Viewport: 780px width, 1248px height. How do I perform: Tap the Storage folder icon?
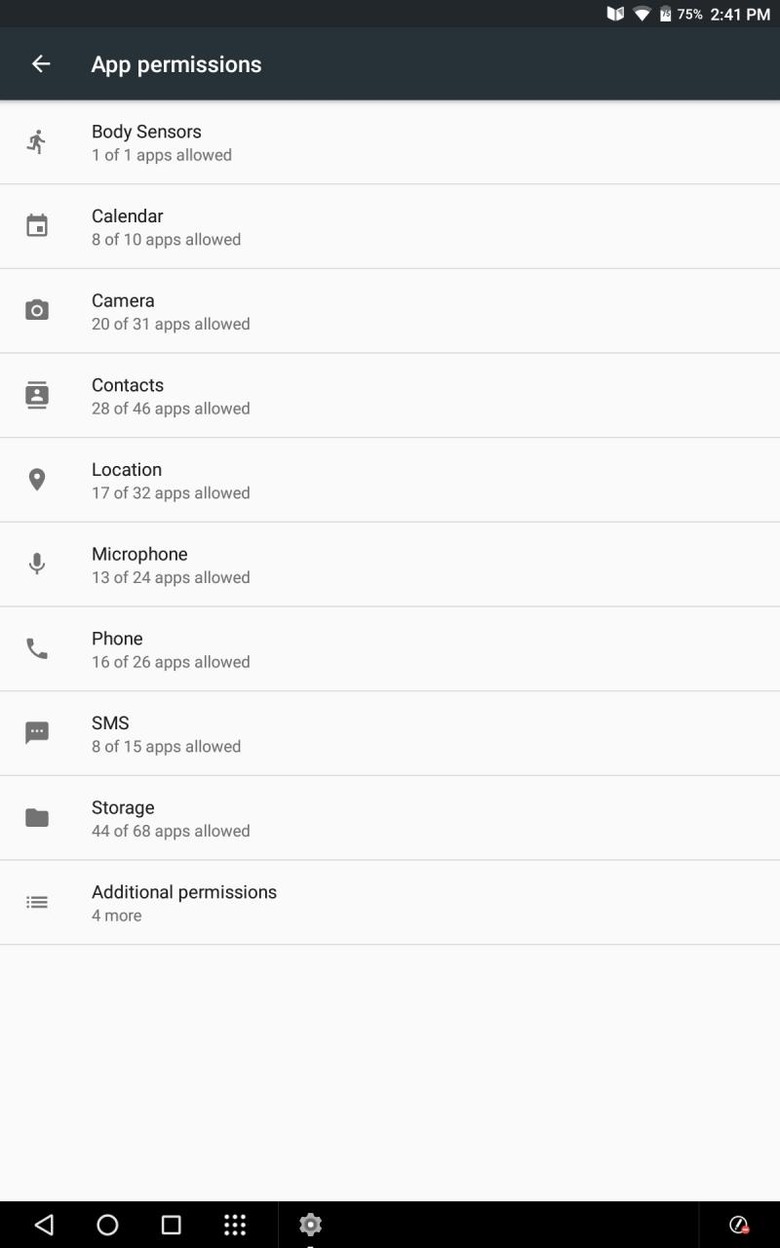(x=37, y=818)
